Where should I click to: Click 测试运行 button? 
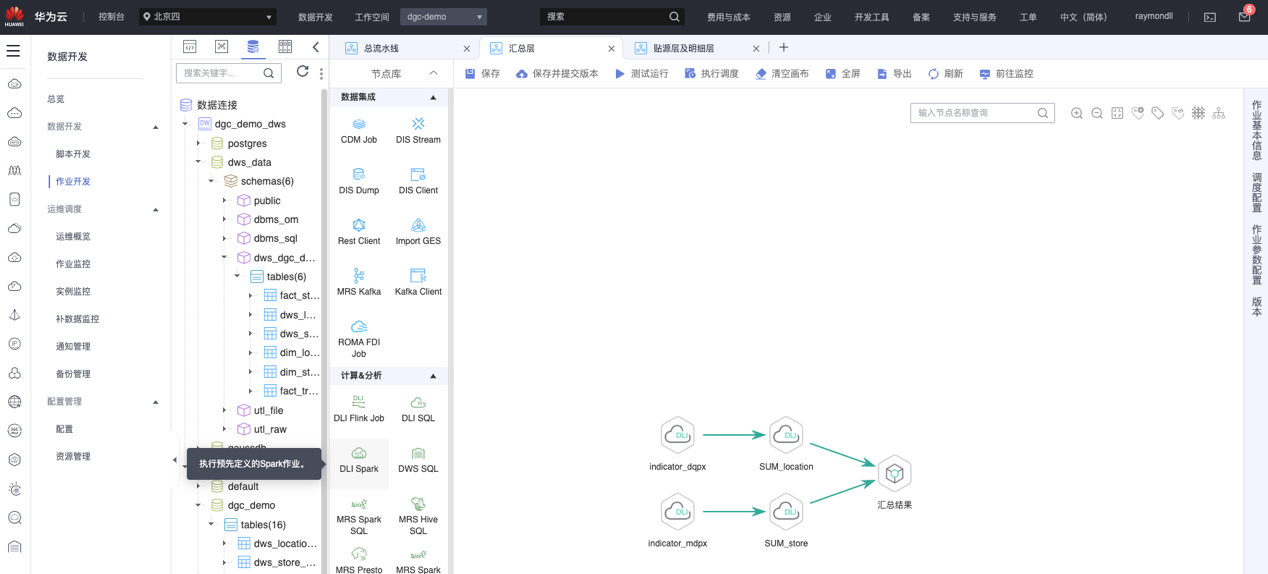pos(641,74)
